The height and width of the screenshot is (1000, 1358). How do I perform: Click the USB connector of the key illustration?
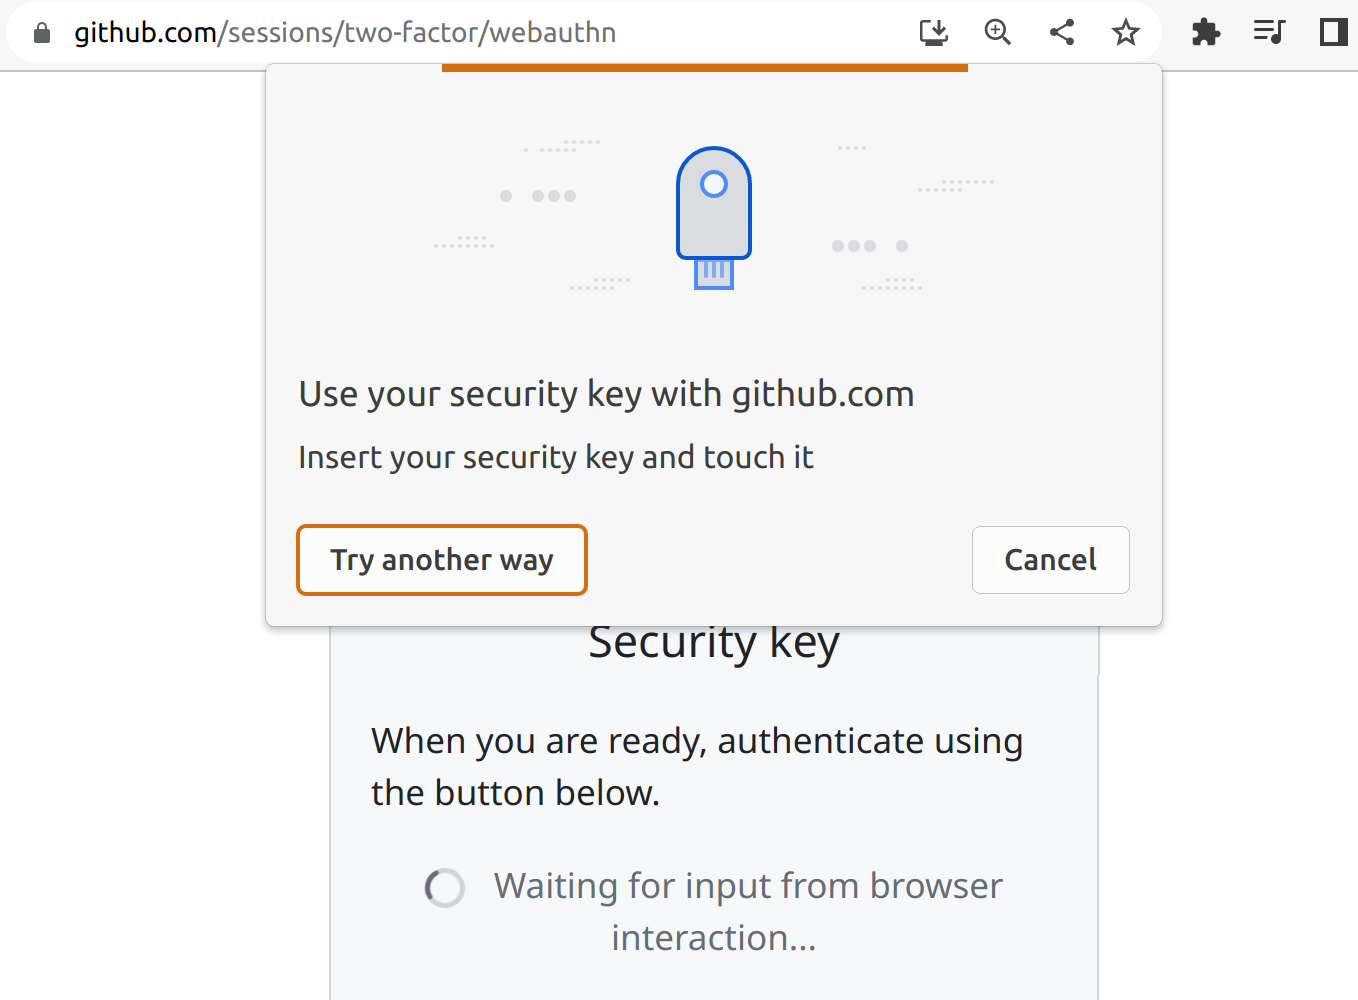[714, 273]
